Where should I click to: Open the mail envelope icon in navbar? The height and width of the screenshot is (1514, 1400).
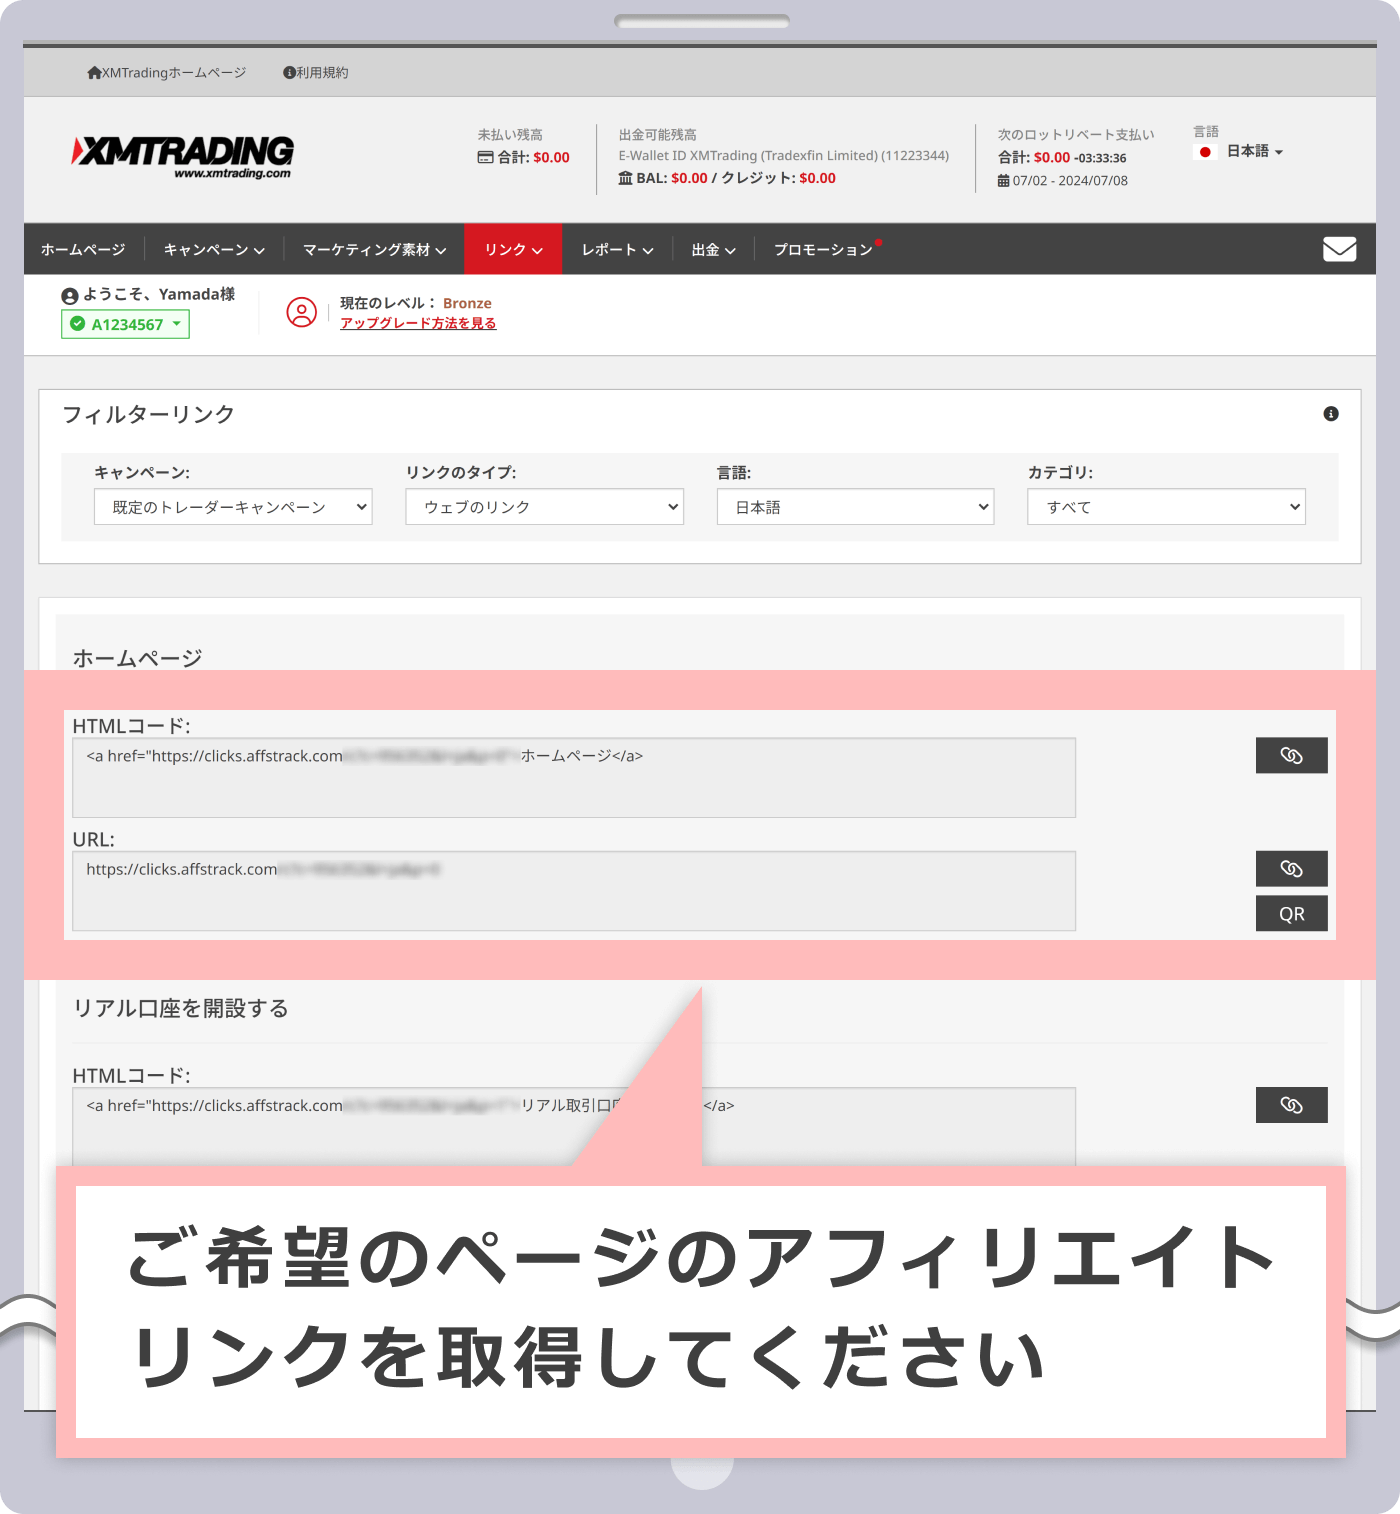1339,249
